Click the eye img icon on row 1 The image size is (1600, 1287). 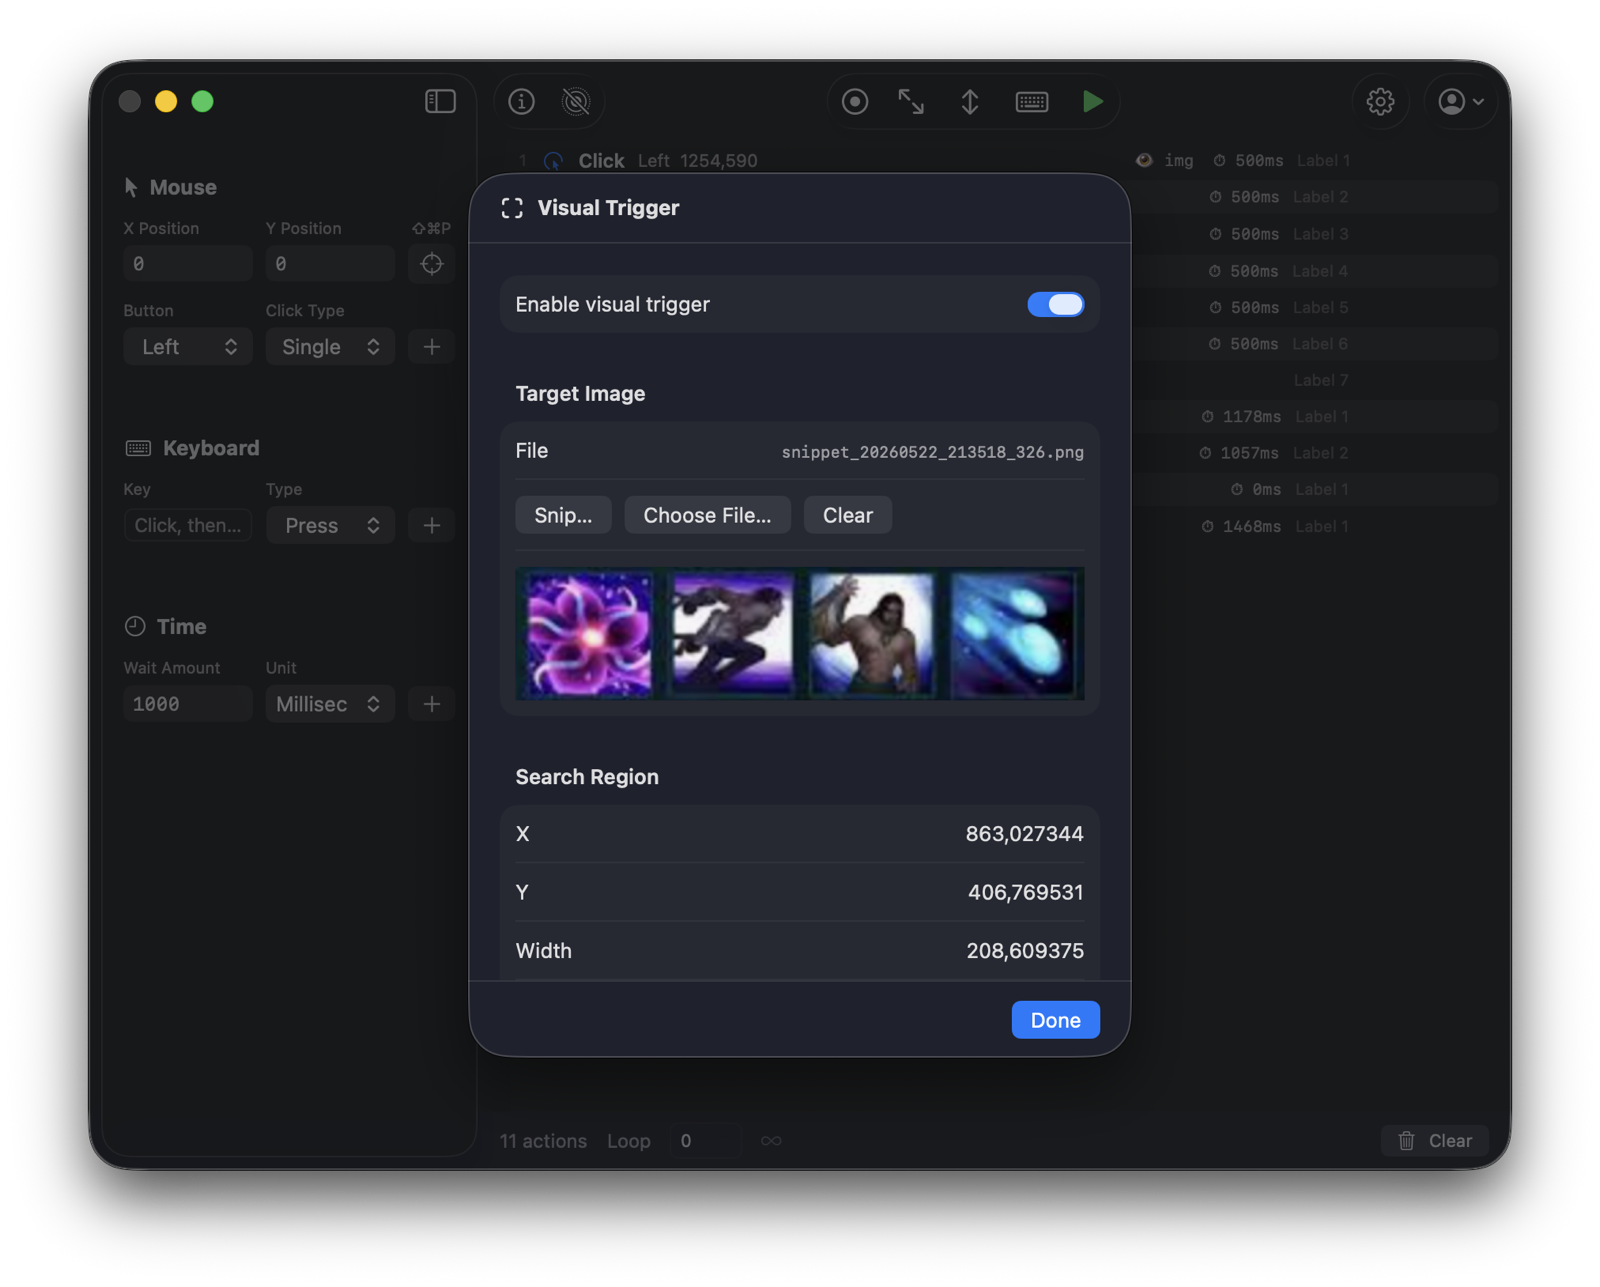click(1144, 160)
